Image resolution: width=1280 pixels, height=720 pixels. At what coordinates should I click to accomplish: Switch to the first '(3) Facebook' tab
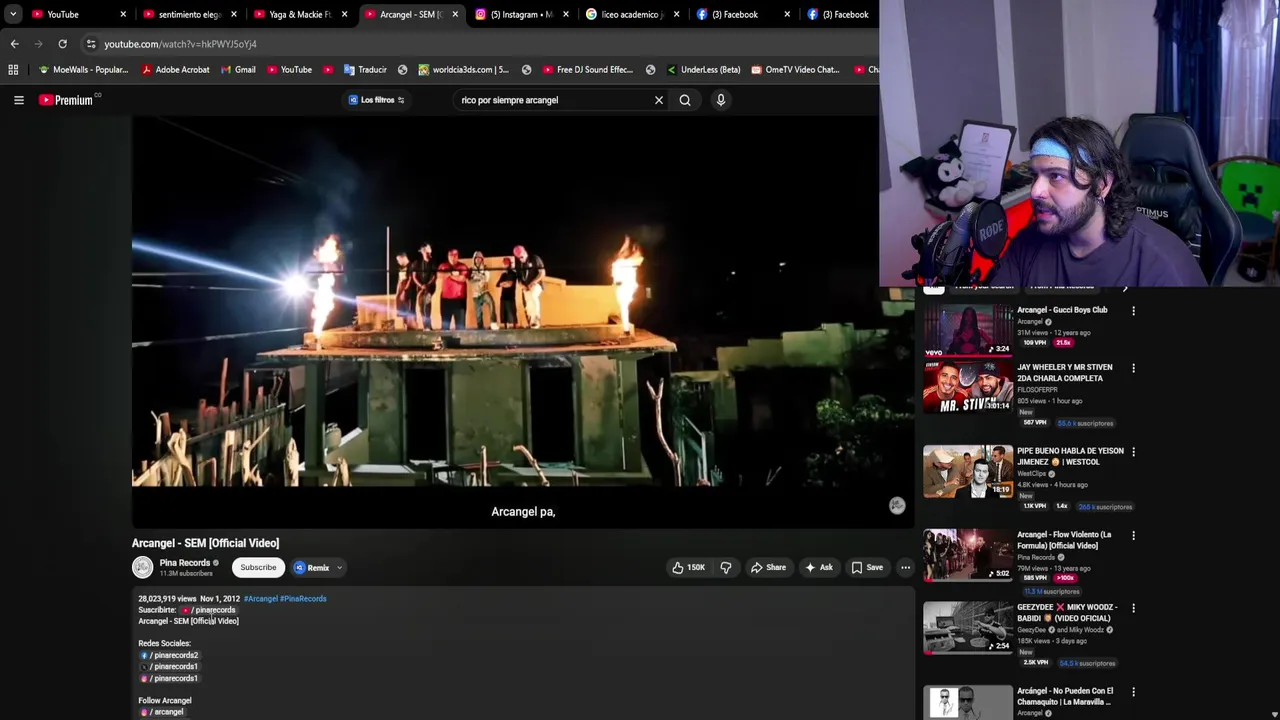pyautogui.click(x=742, y=14)
